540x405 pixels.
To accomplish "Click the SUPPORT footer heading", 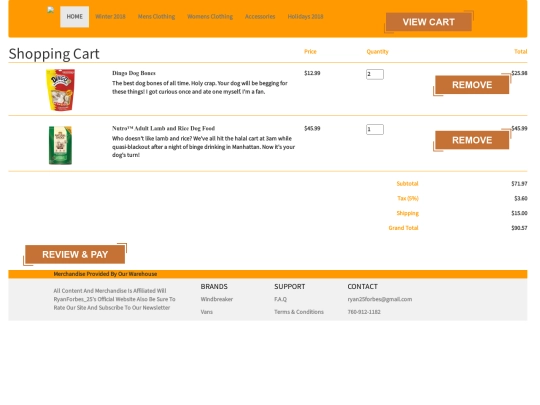I will pyautogui.click(x=290, y=287).
